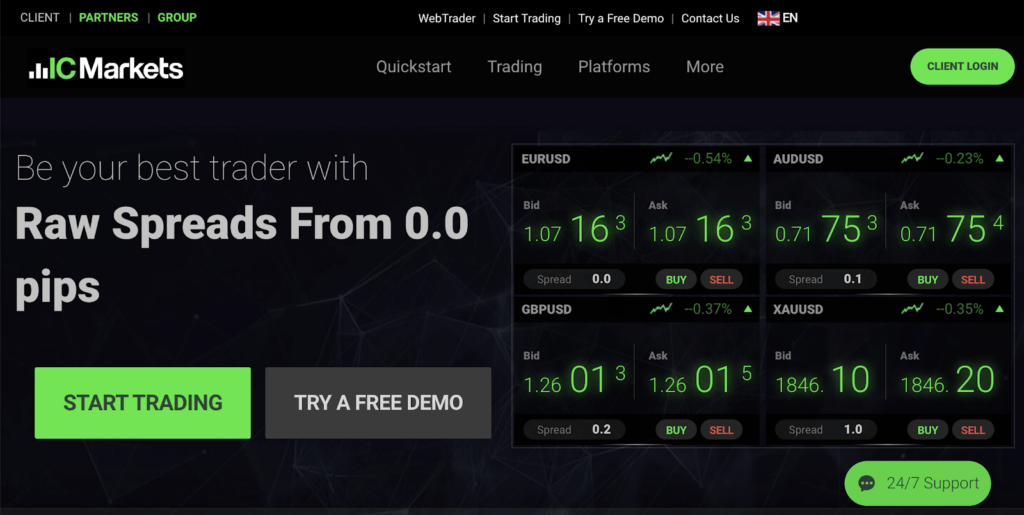The height and width of the screenshot is (515, 1024).
Task: Click SELL for XAUUSD
Action: 972,429
